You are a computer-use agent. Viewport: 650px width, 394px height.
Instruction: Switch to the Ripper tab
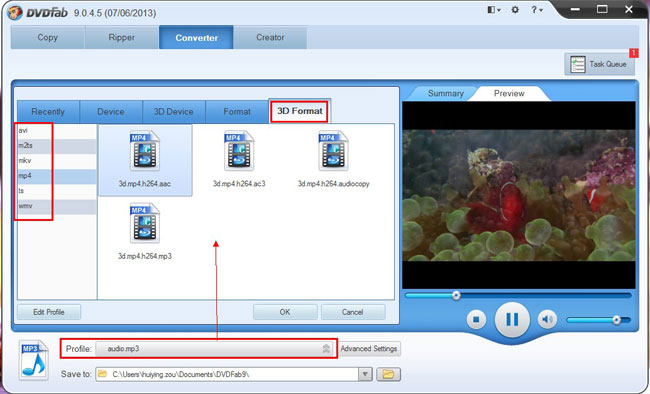(x=121, y=37)
